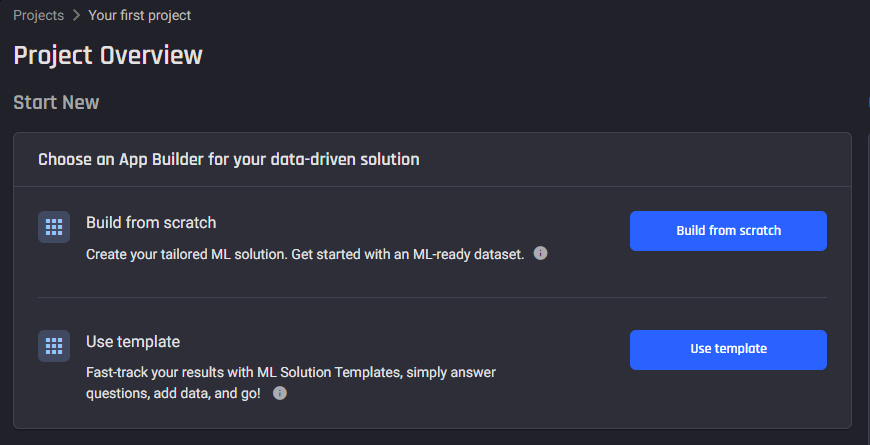Click the 'questions, add data, and go!' line
870x445 pixels.
click(173, 394)
